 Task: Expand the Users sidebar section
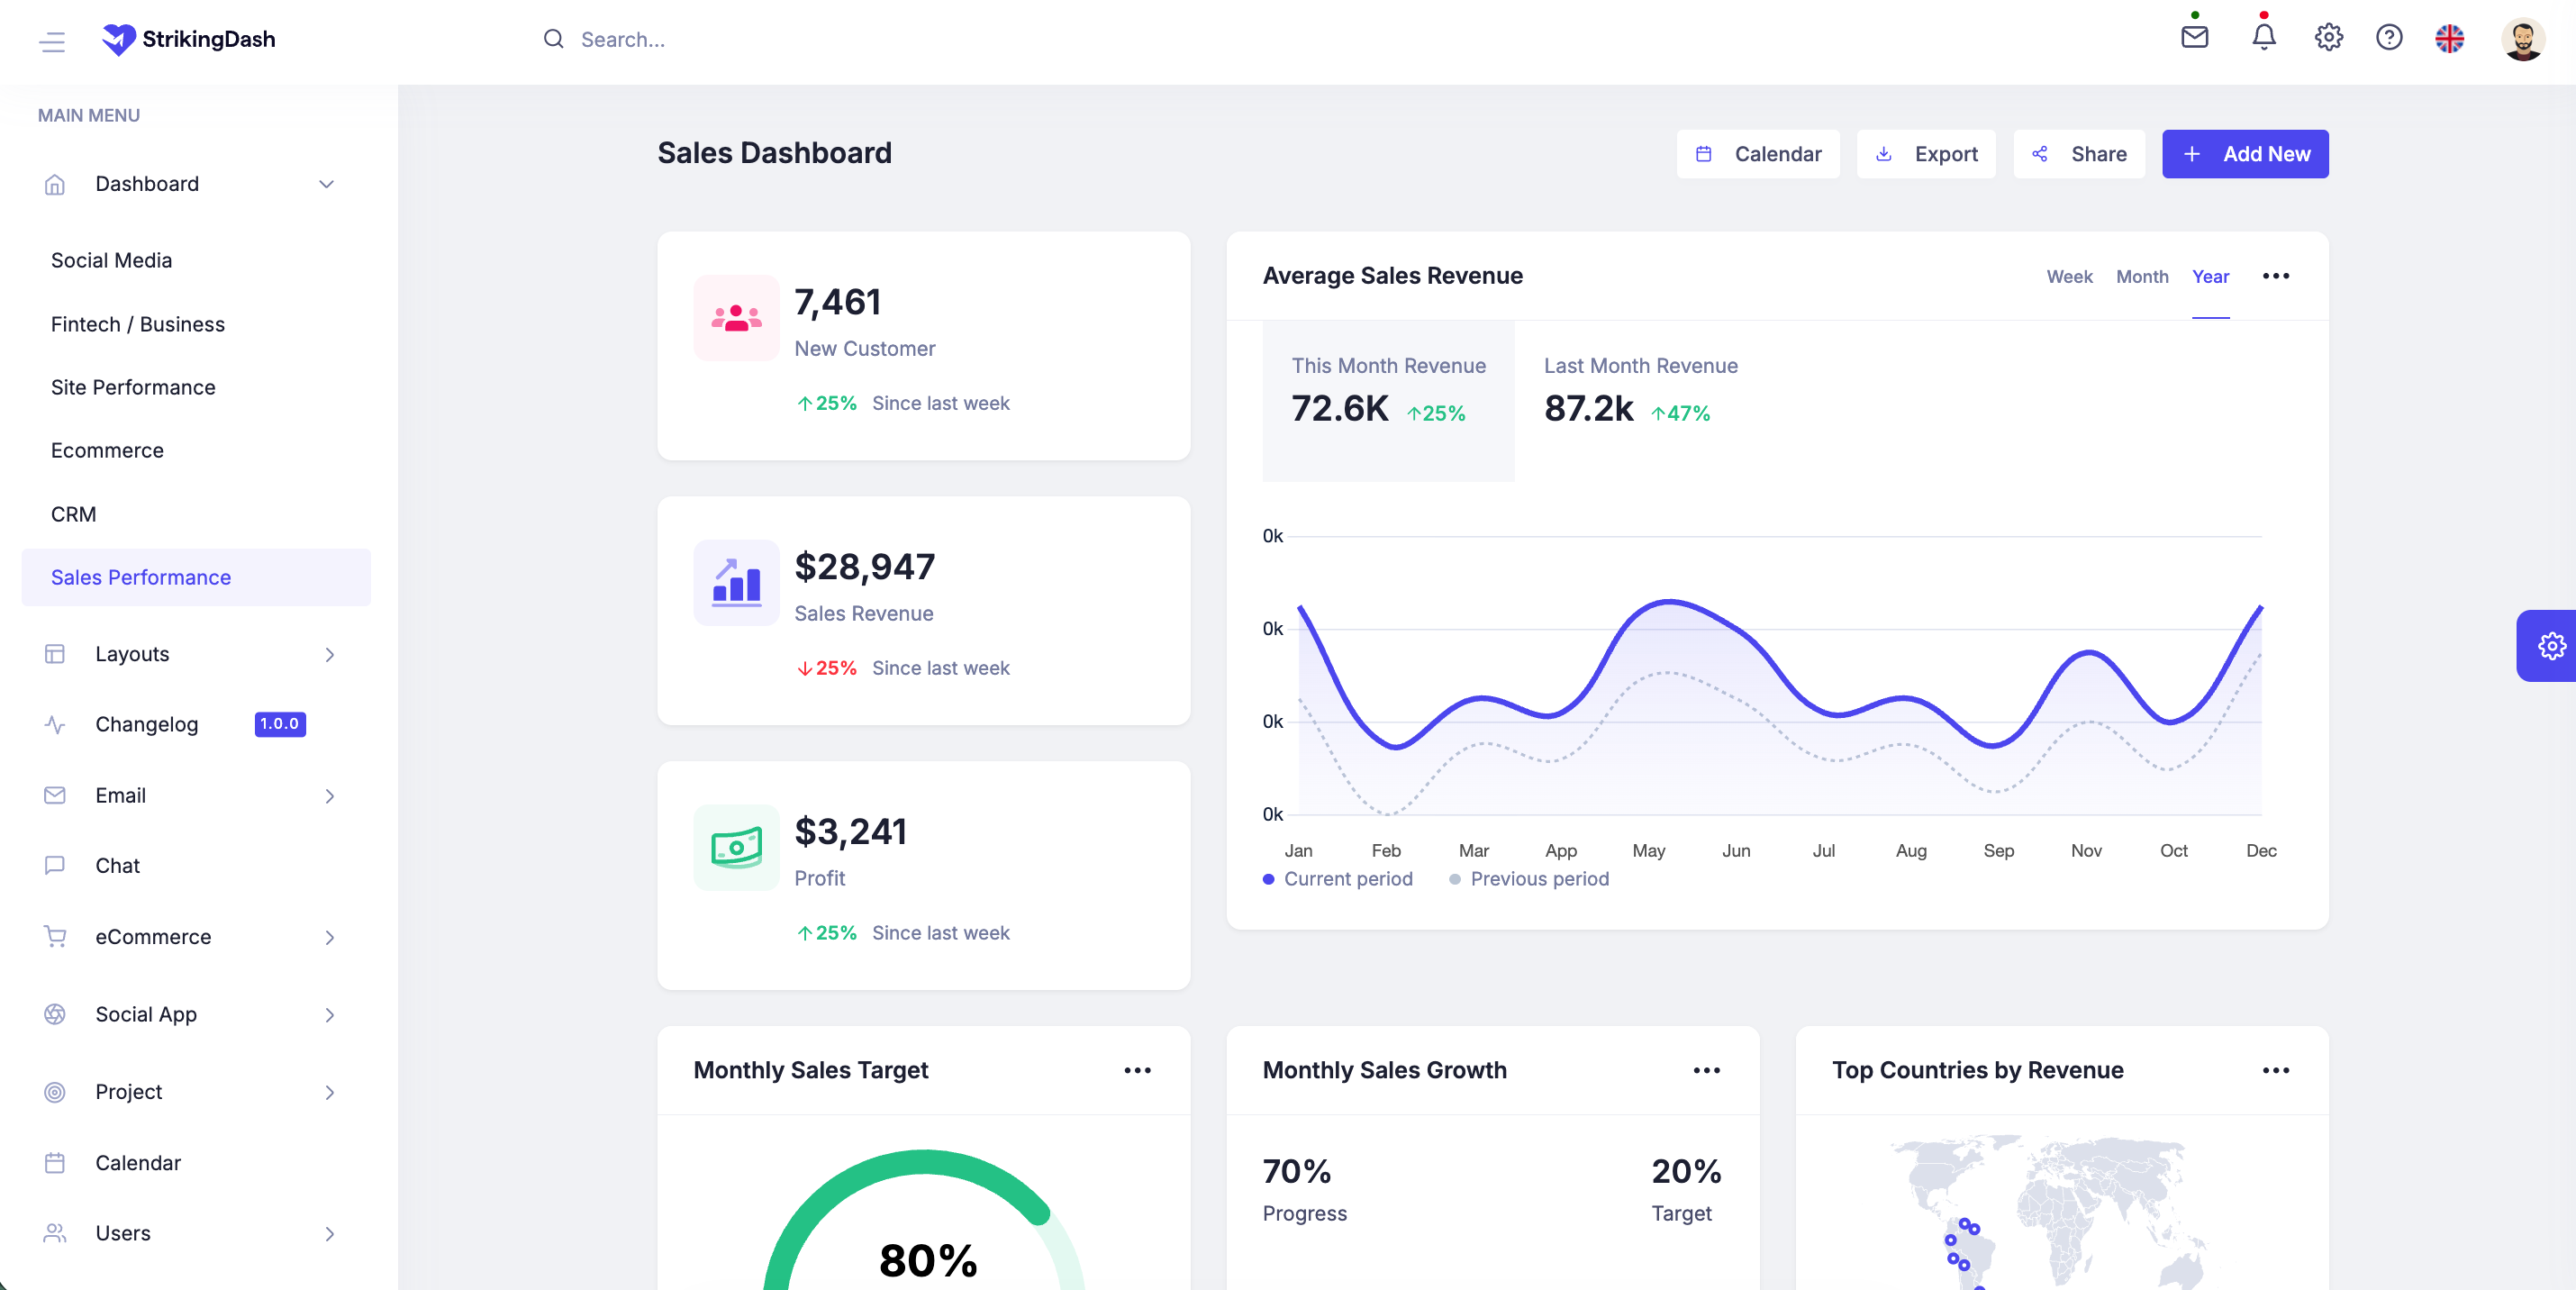point(123,1233)
